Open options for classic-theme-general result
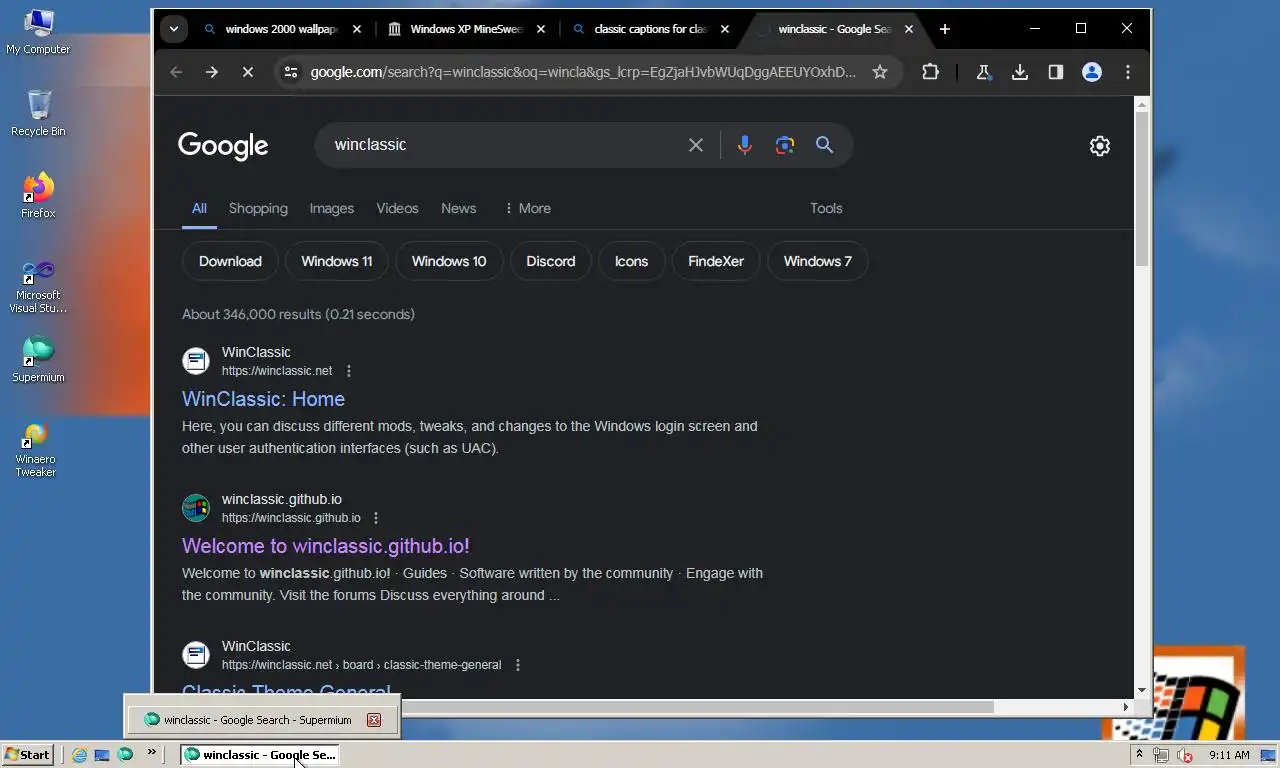 tap(518, 665)
